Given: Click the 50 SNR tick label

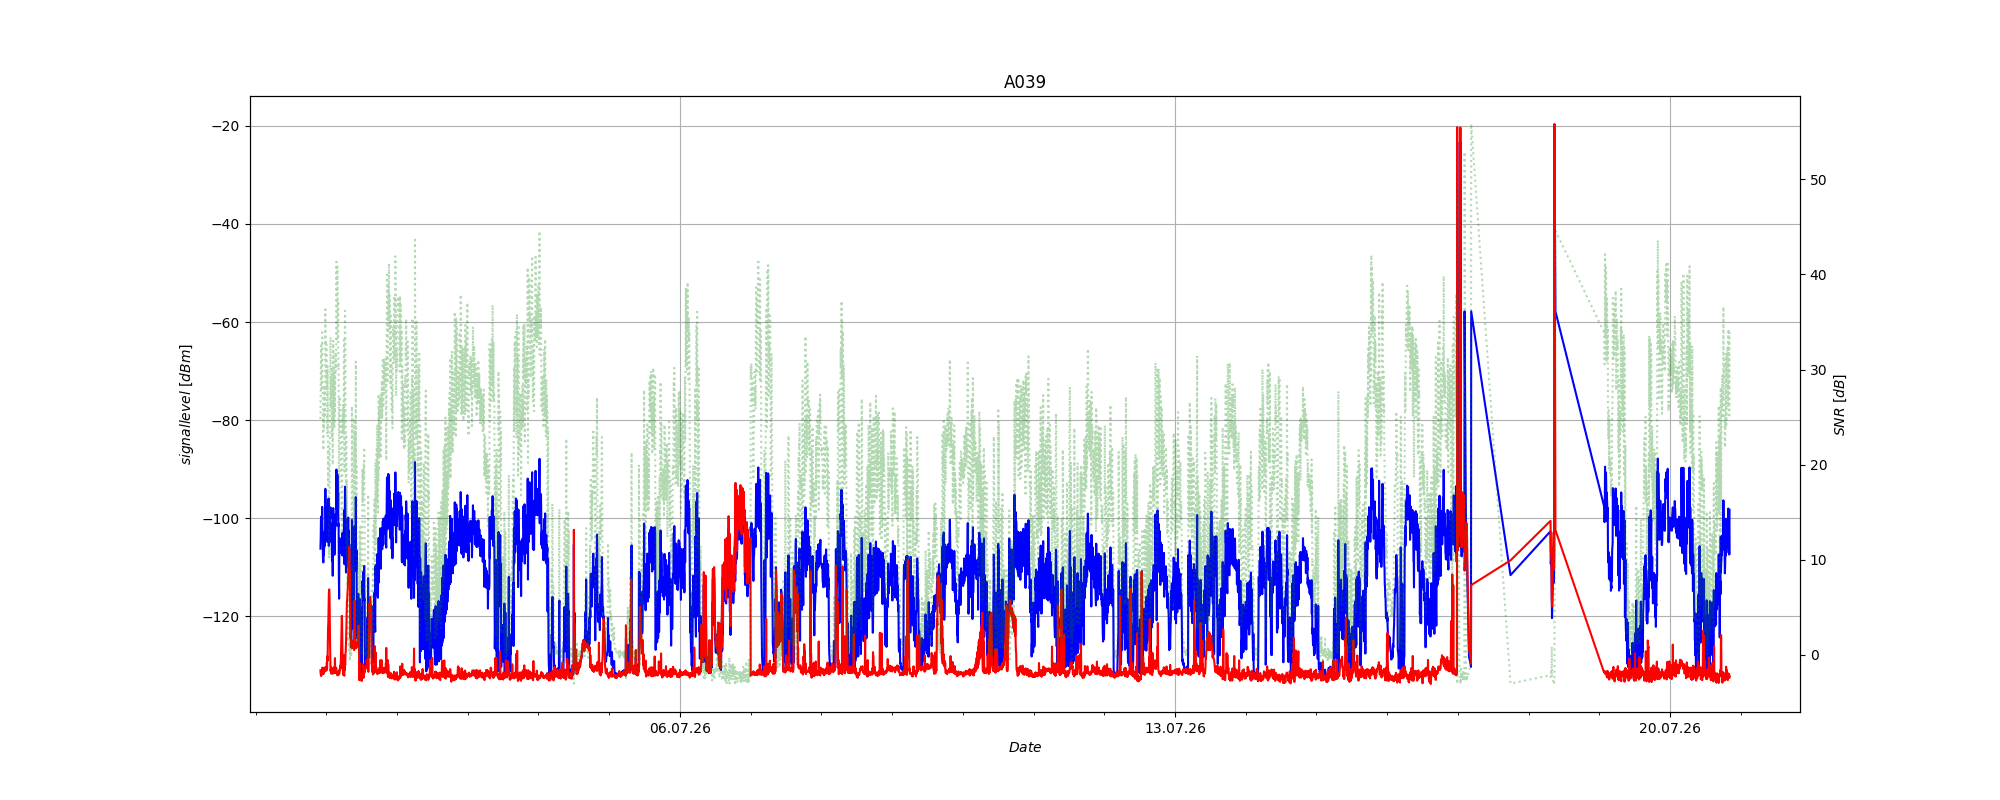Looking at the screenshot, I should click(1818, 180).
